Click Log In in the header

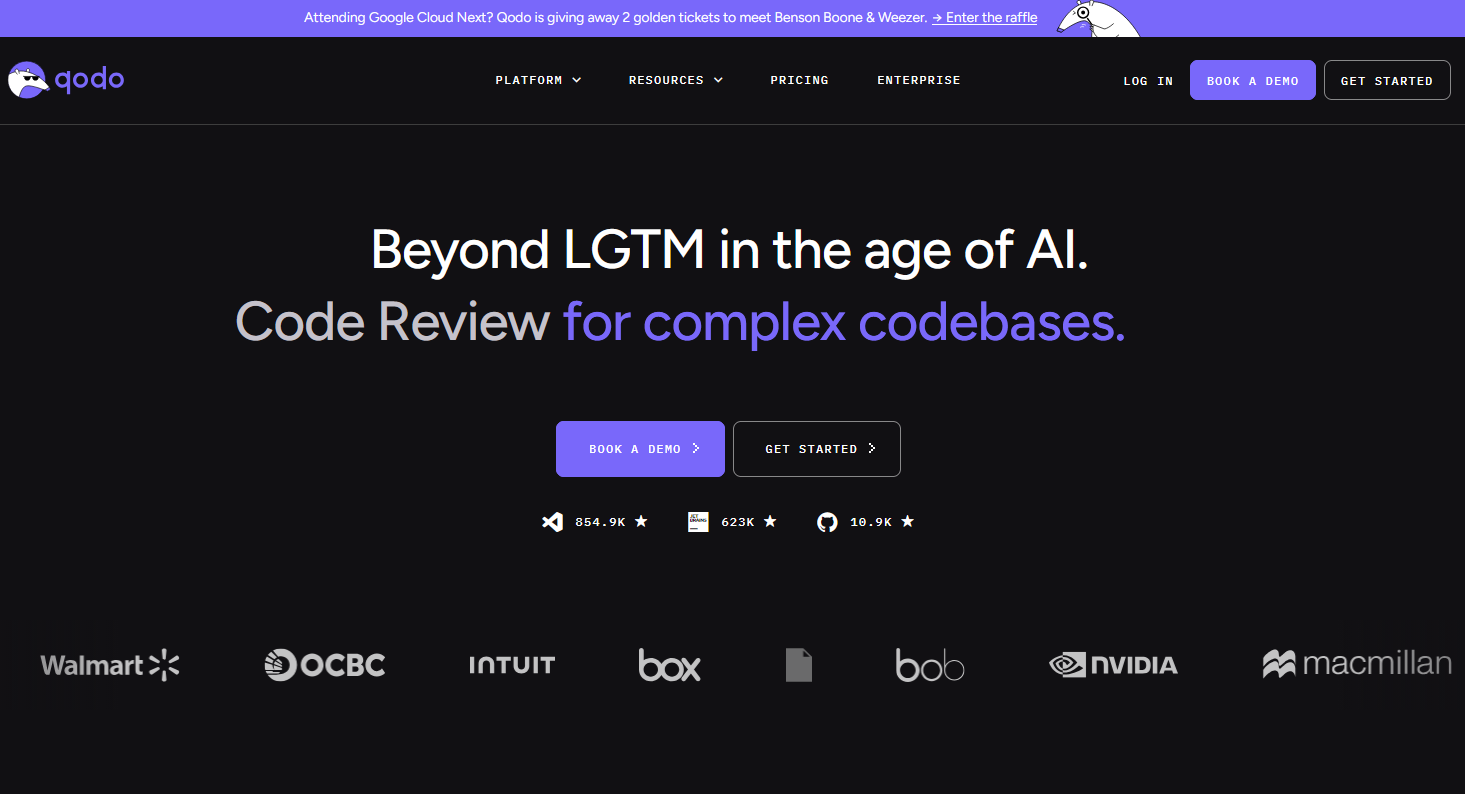point(1148,81)
